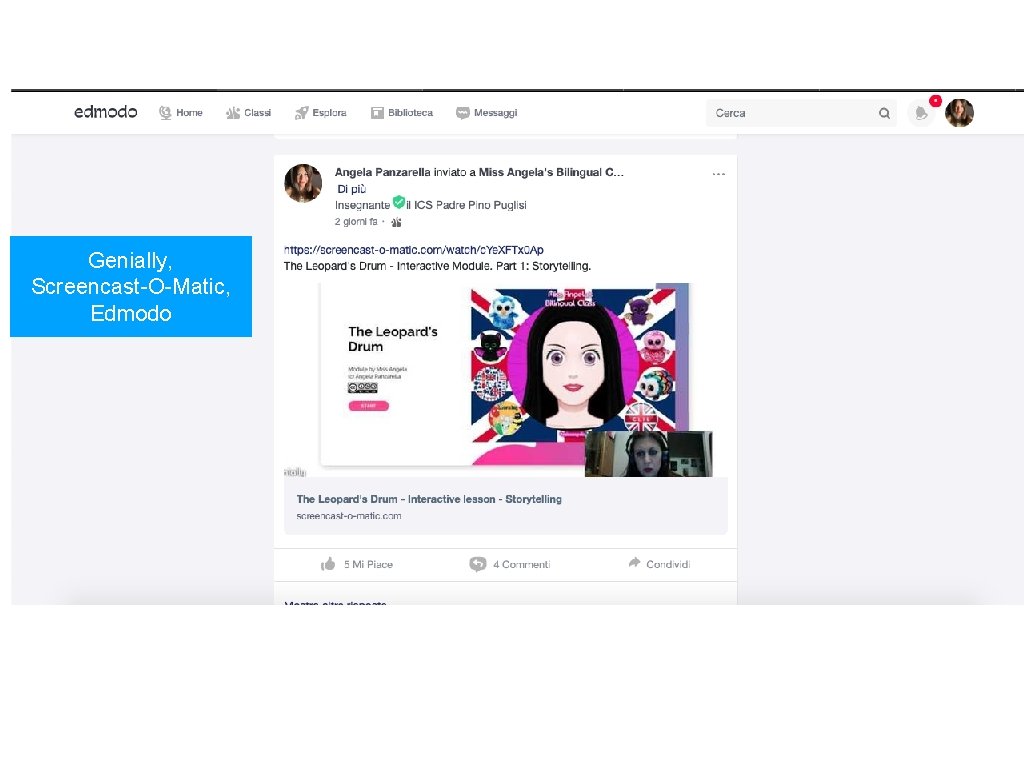Viewport: 1024px width, 768px height.
Task: Open the Home menu item
Action: [x=181, y=112]
